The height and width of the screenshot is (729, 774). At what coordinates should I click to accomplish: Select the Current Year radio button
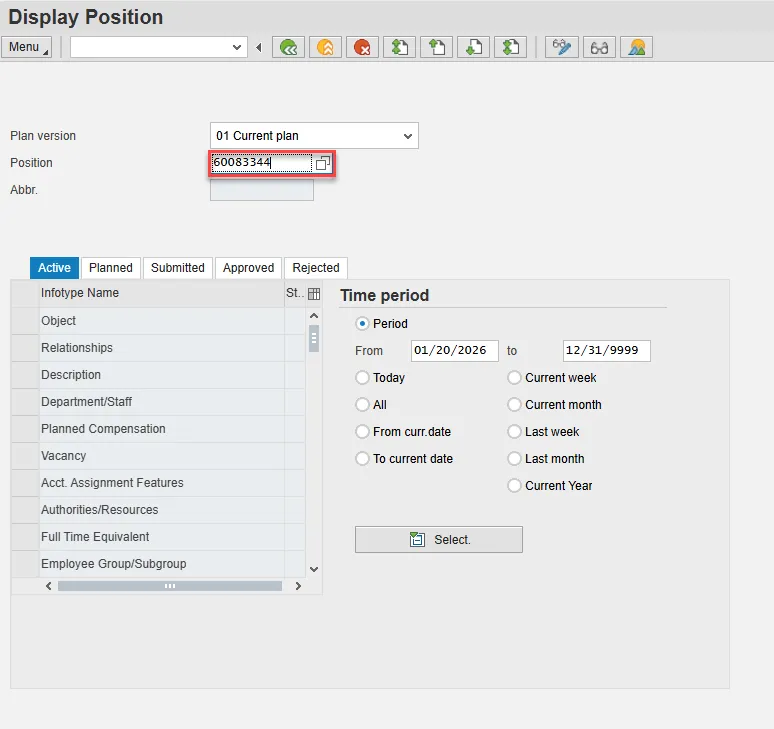coord(514,486)
